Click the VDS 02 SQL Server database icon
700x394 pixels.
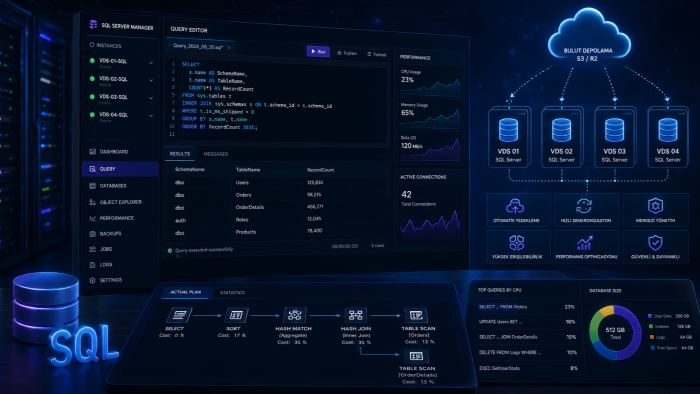click(561, 130)
